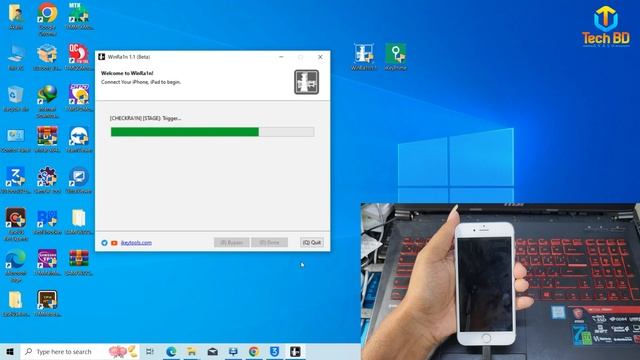Viewport: 640px width, 360px height.
Task: Open the MTK tool desktop shortcut
Action: point(79,16)
